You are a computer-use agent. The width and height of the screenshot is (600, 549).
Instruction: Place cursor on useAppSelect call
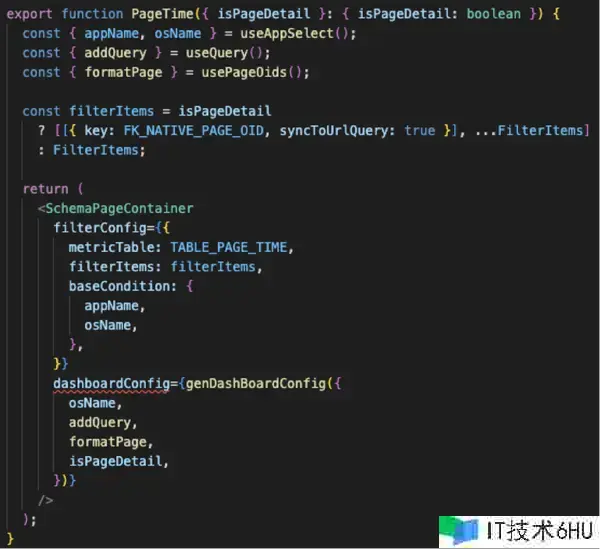(x=287, y=33)
